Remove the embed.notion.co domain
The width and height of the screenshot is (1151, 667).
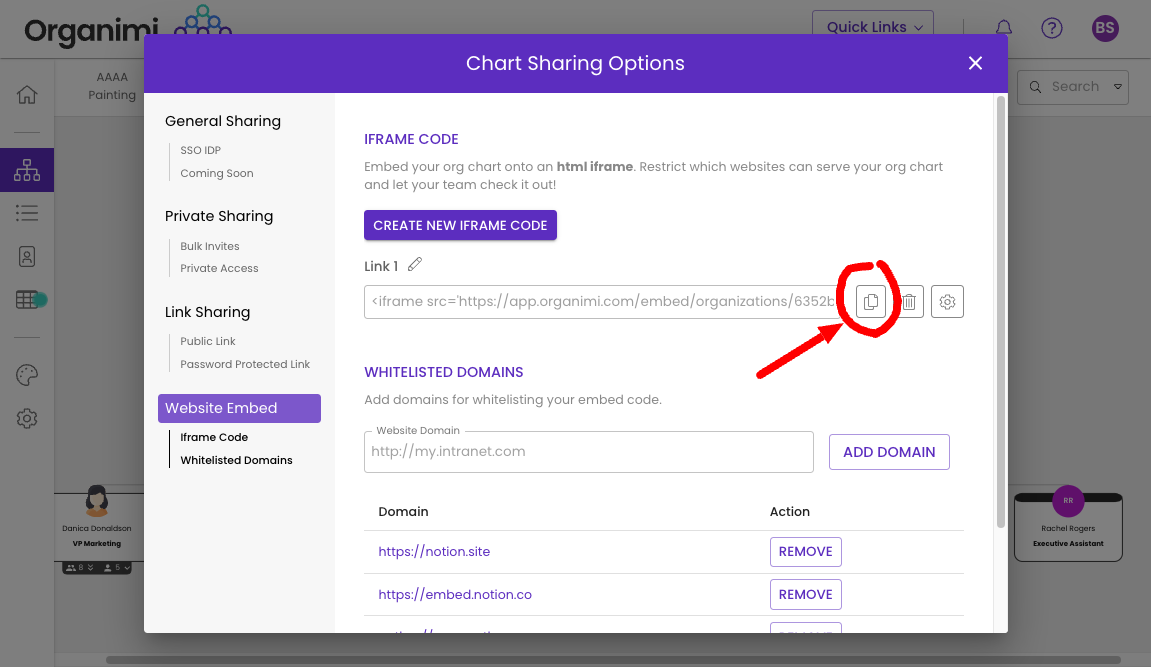click(805, 594)
